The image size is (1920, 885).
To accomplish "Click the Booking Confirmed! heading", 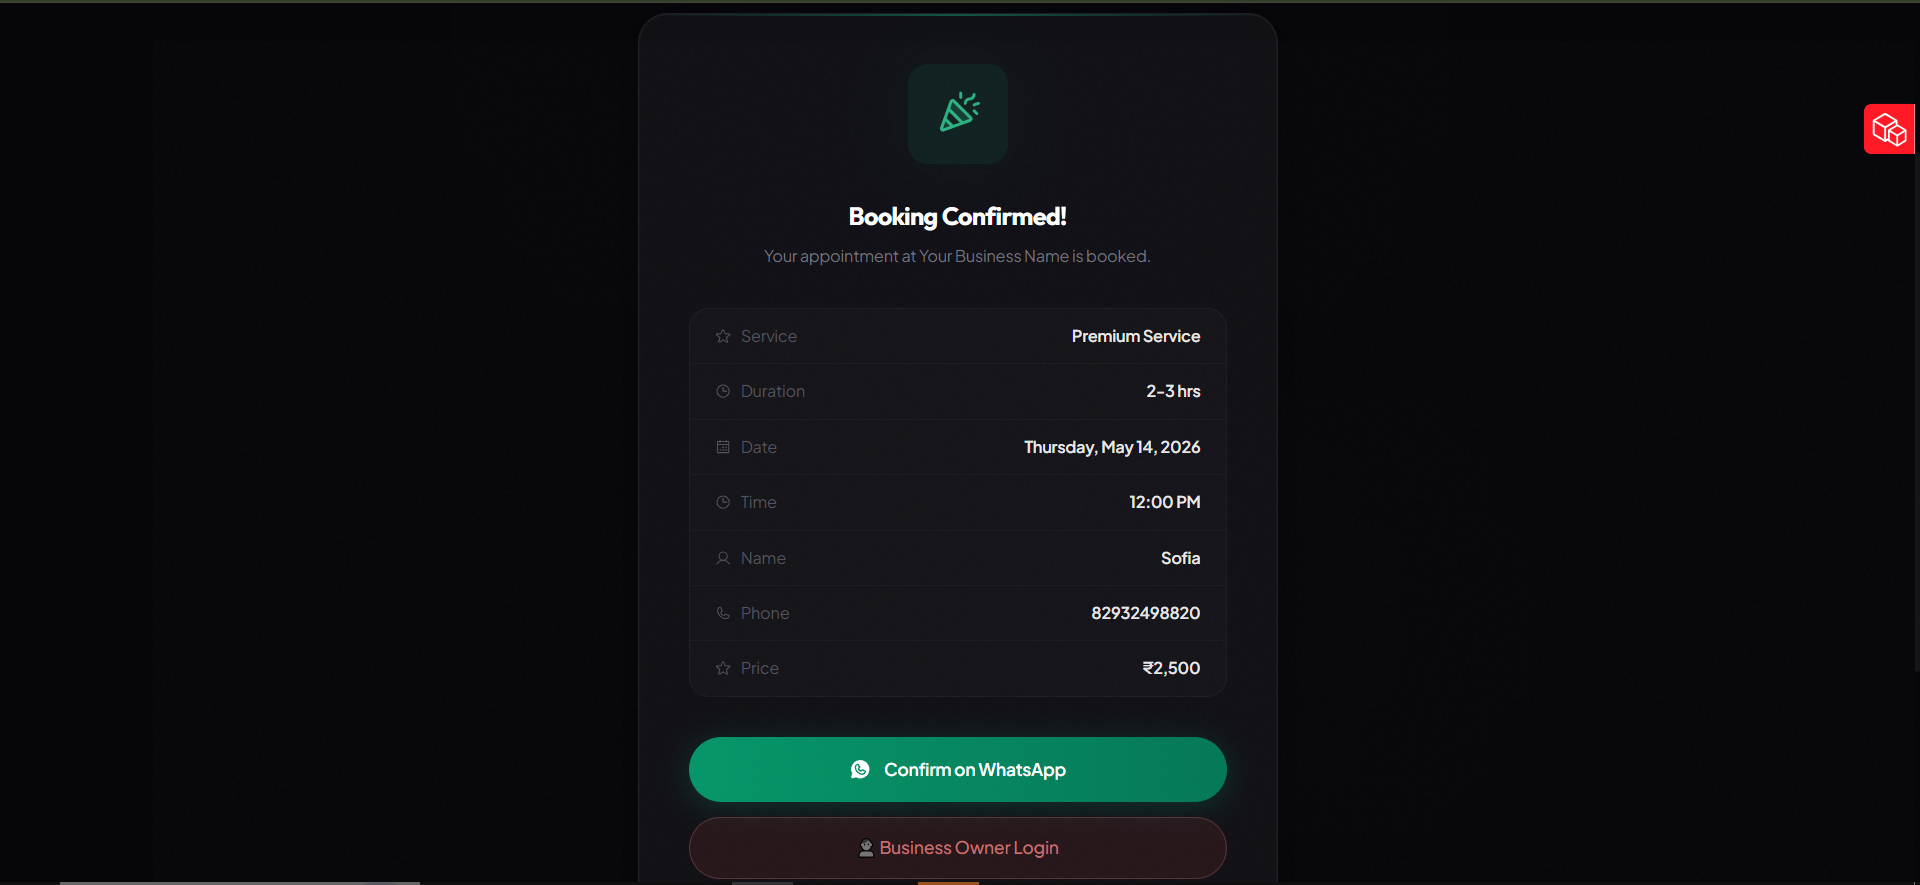I will point(957,217).
